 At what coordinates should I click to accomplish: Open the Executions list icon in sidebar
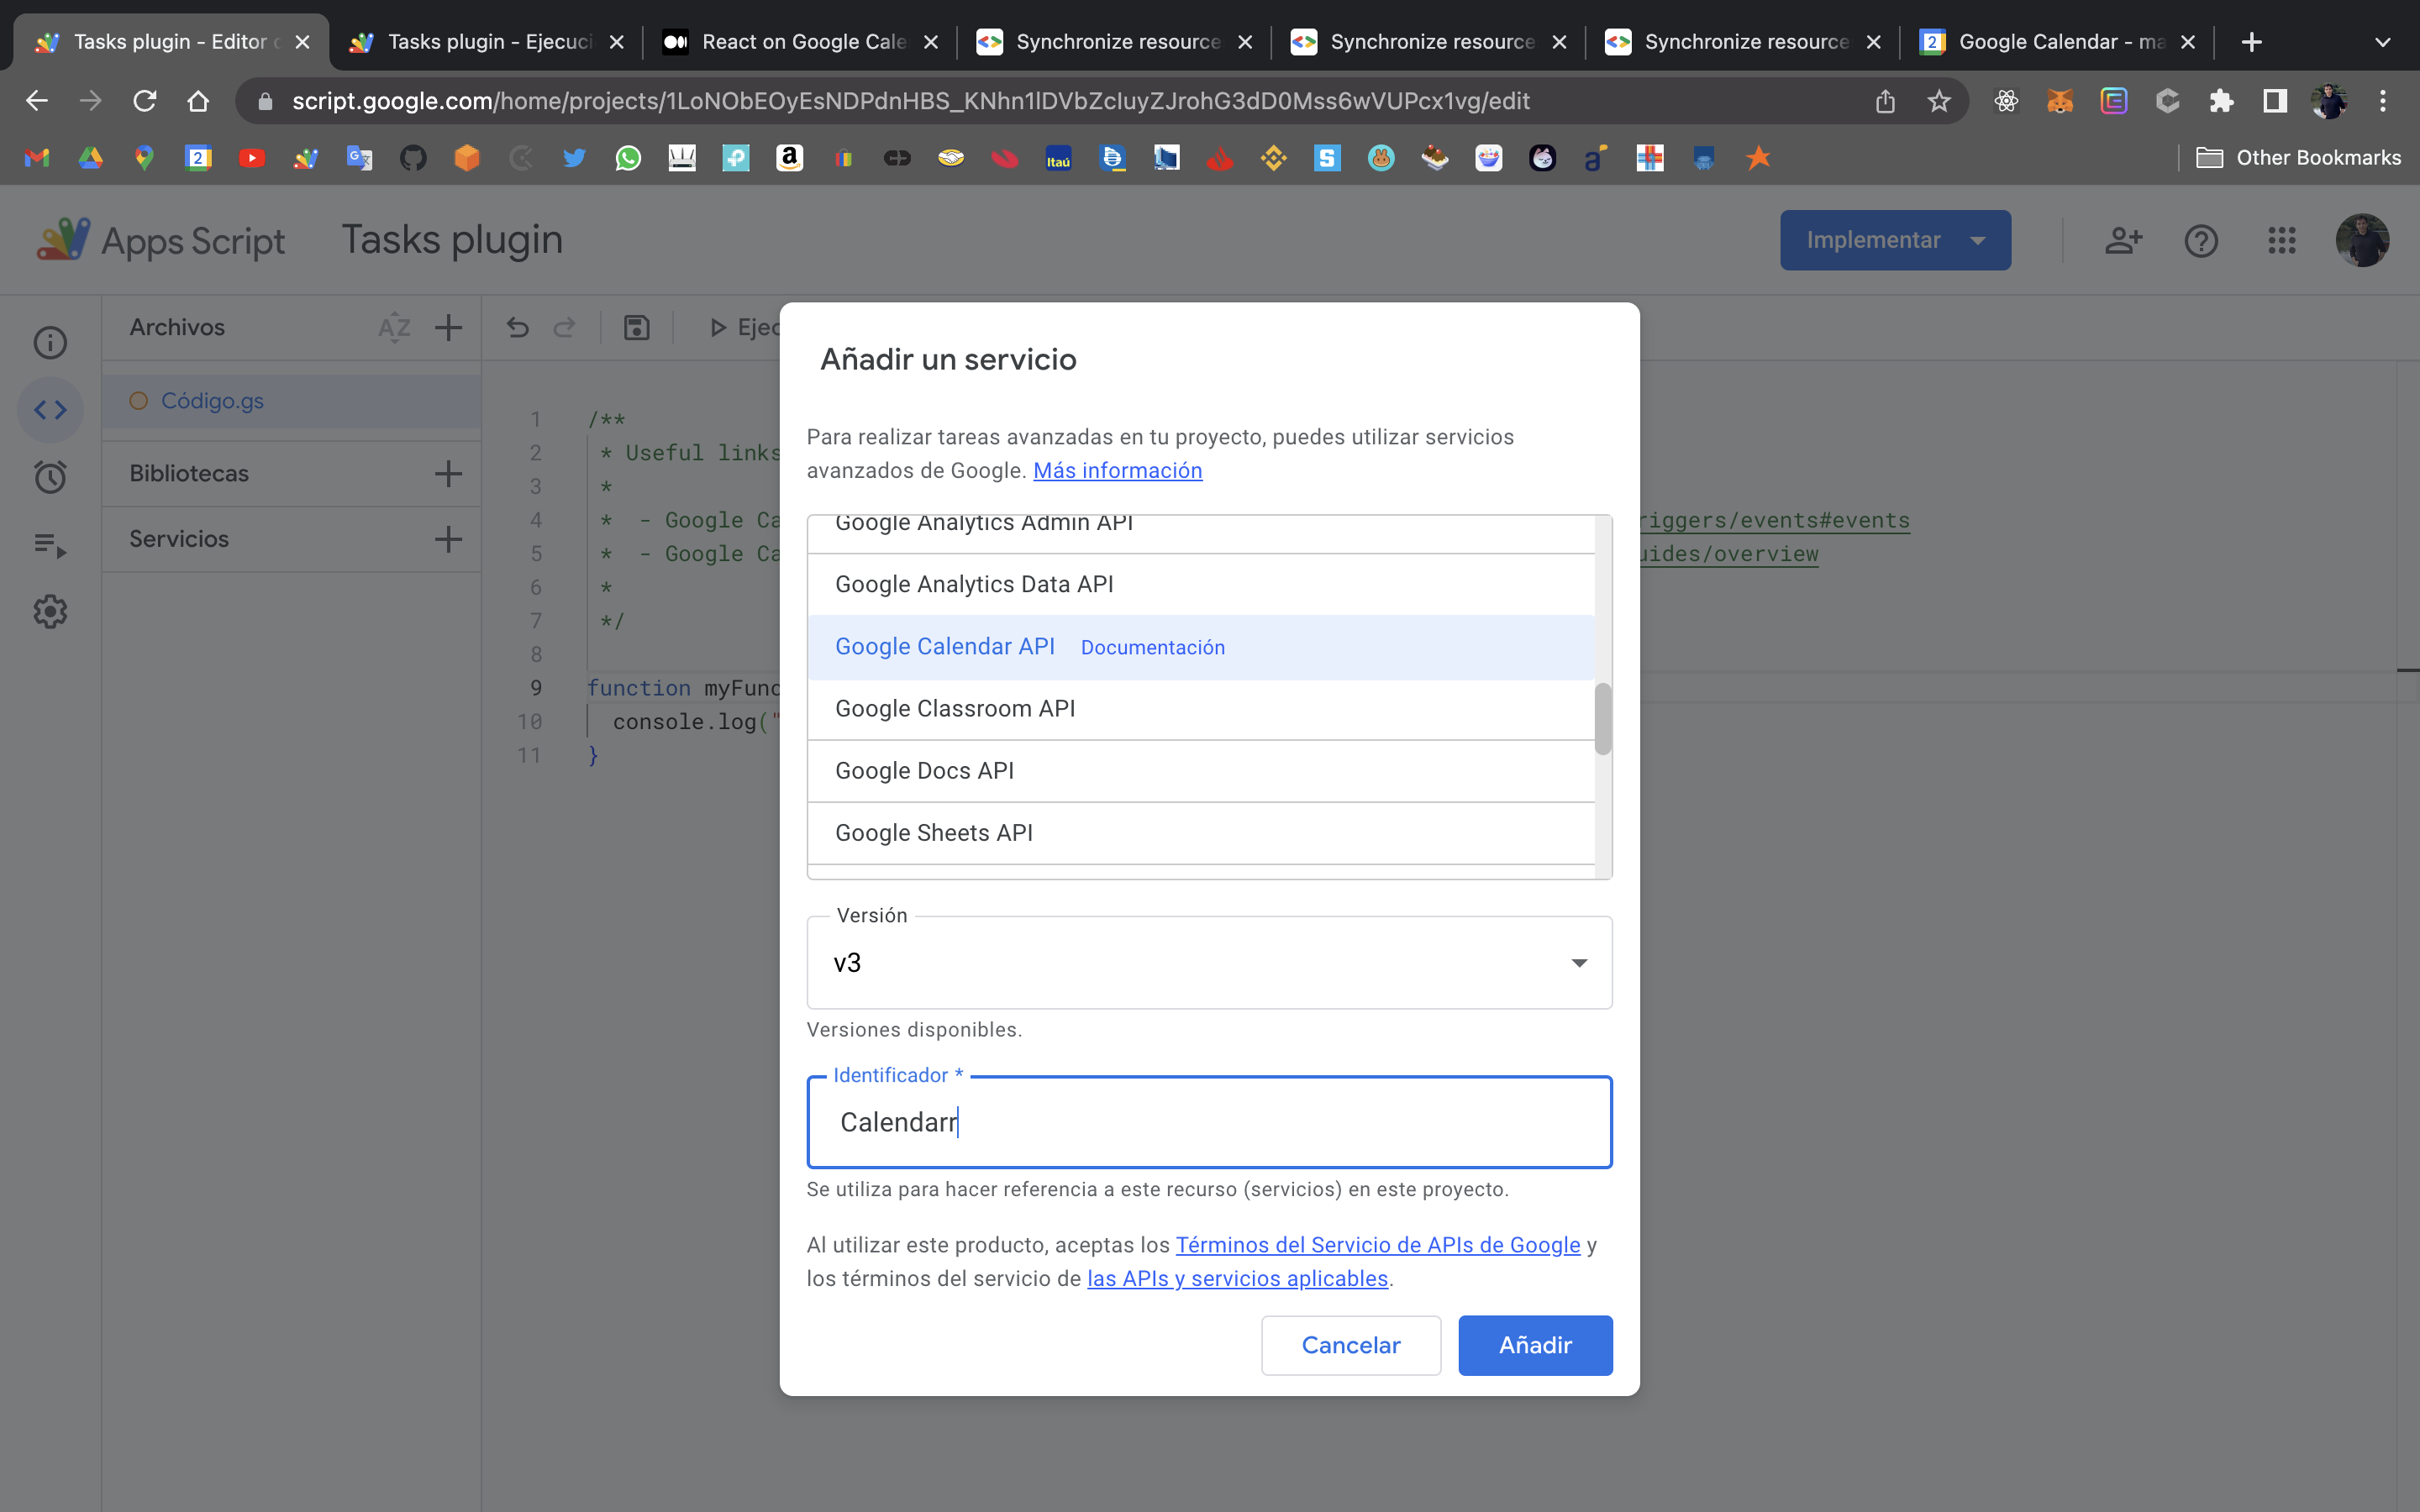click(50, 545)
